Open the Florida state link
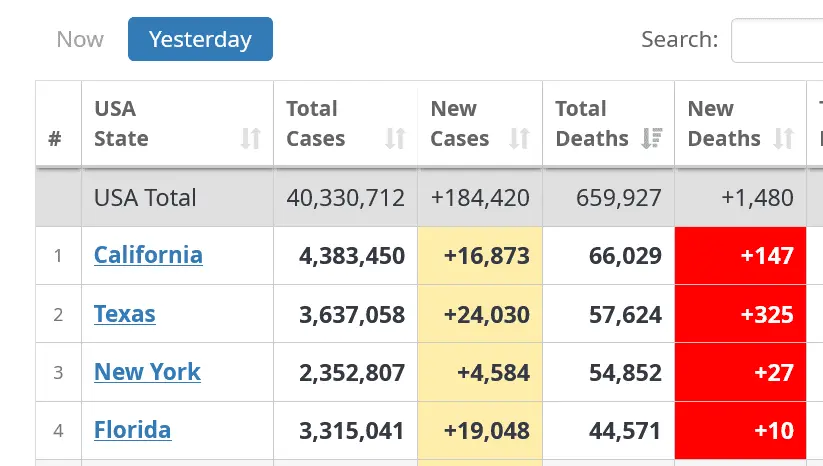Viewport: 823px width, 466px height. coord(132,430)
